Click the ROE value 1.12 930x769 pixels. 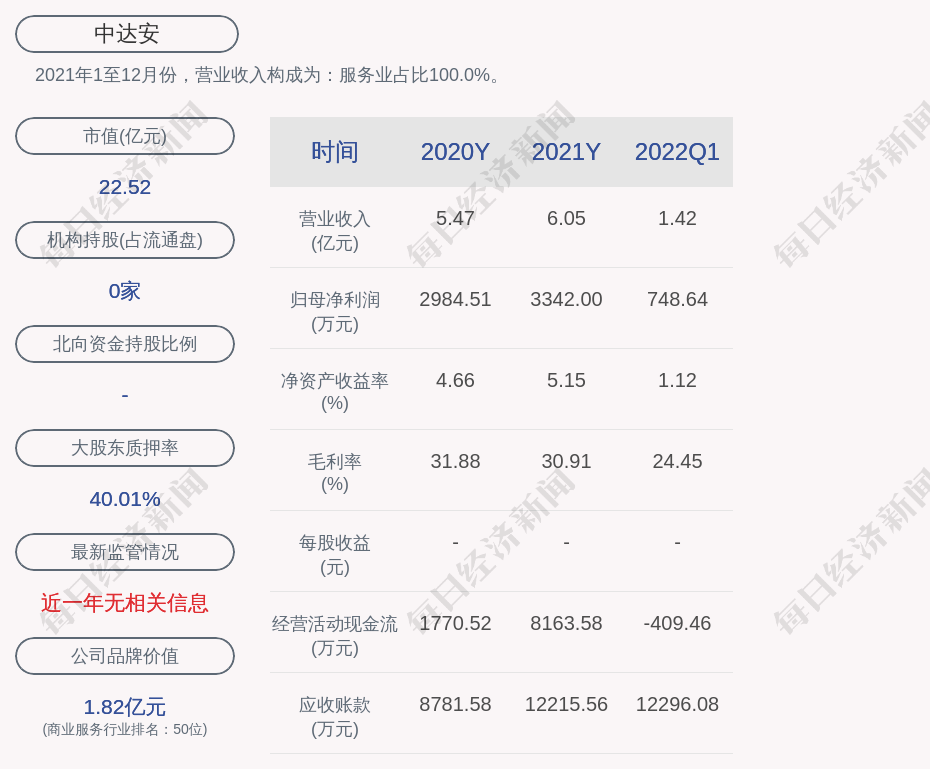pos(677,380)
